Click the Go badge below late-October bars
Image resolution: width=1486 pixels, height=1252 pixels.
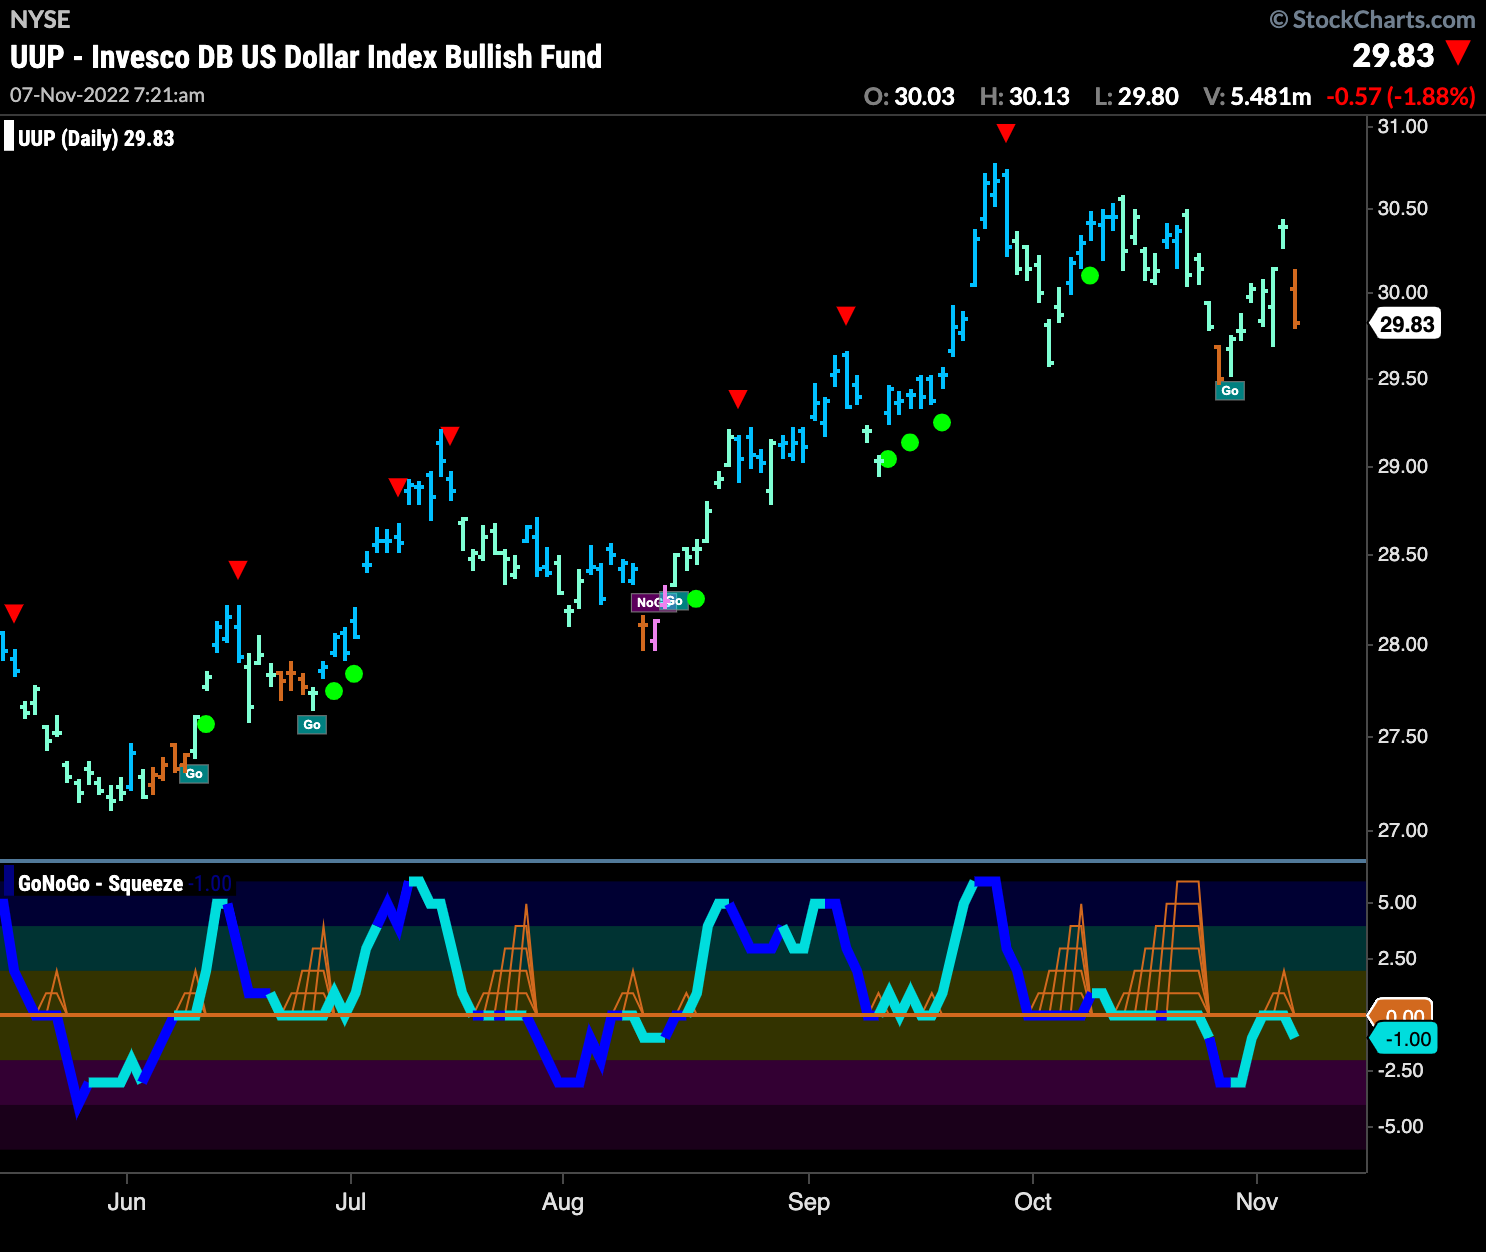click(x=1230, y=391)
